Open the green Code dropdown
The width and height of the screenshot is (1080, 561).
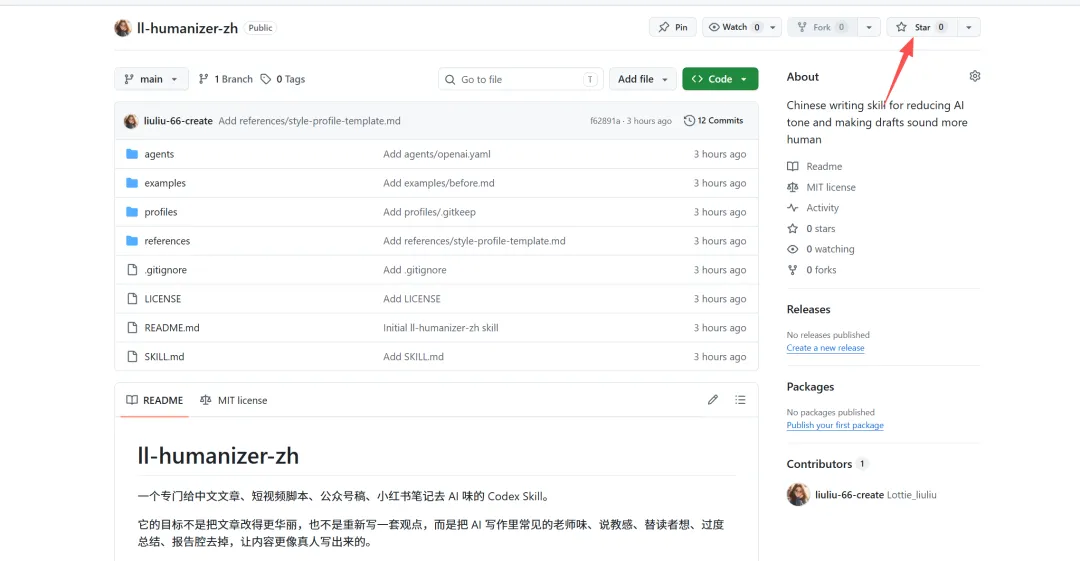click(720, 79)
